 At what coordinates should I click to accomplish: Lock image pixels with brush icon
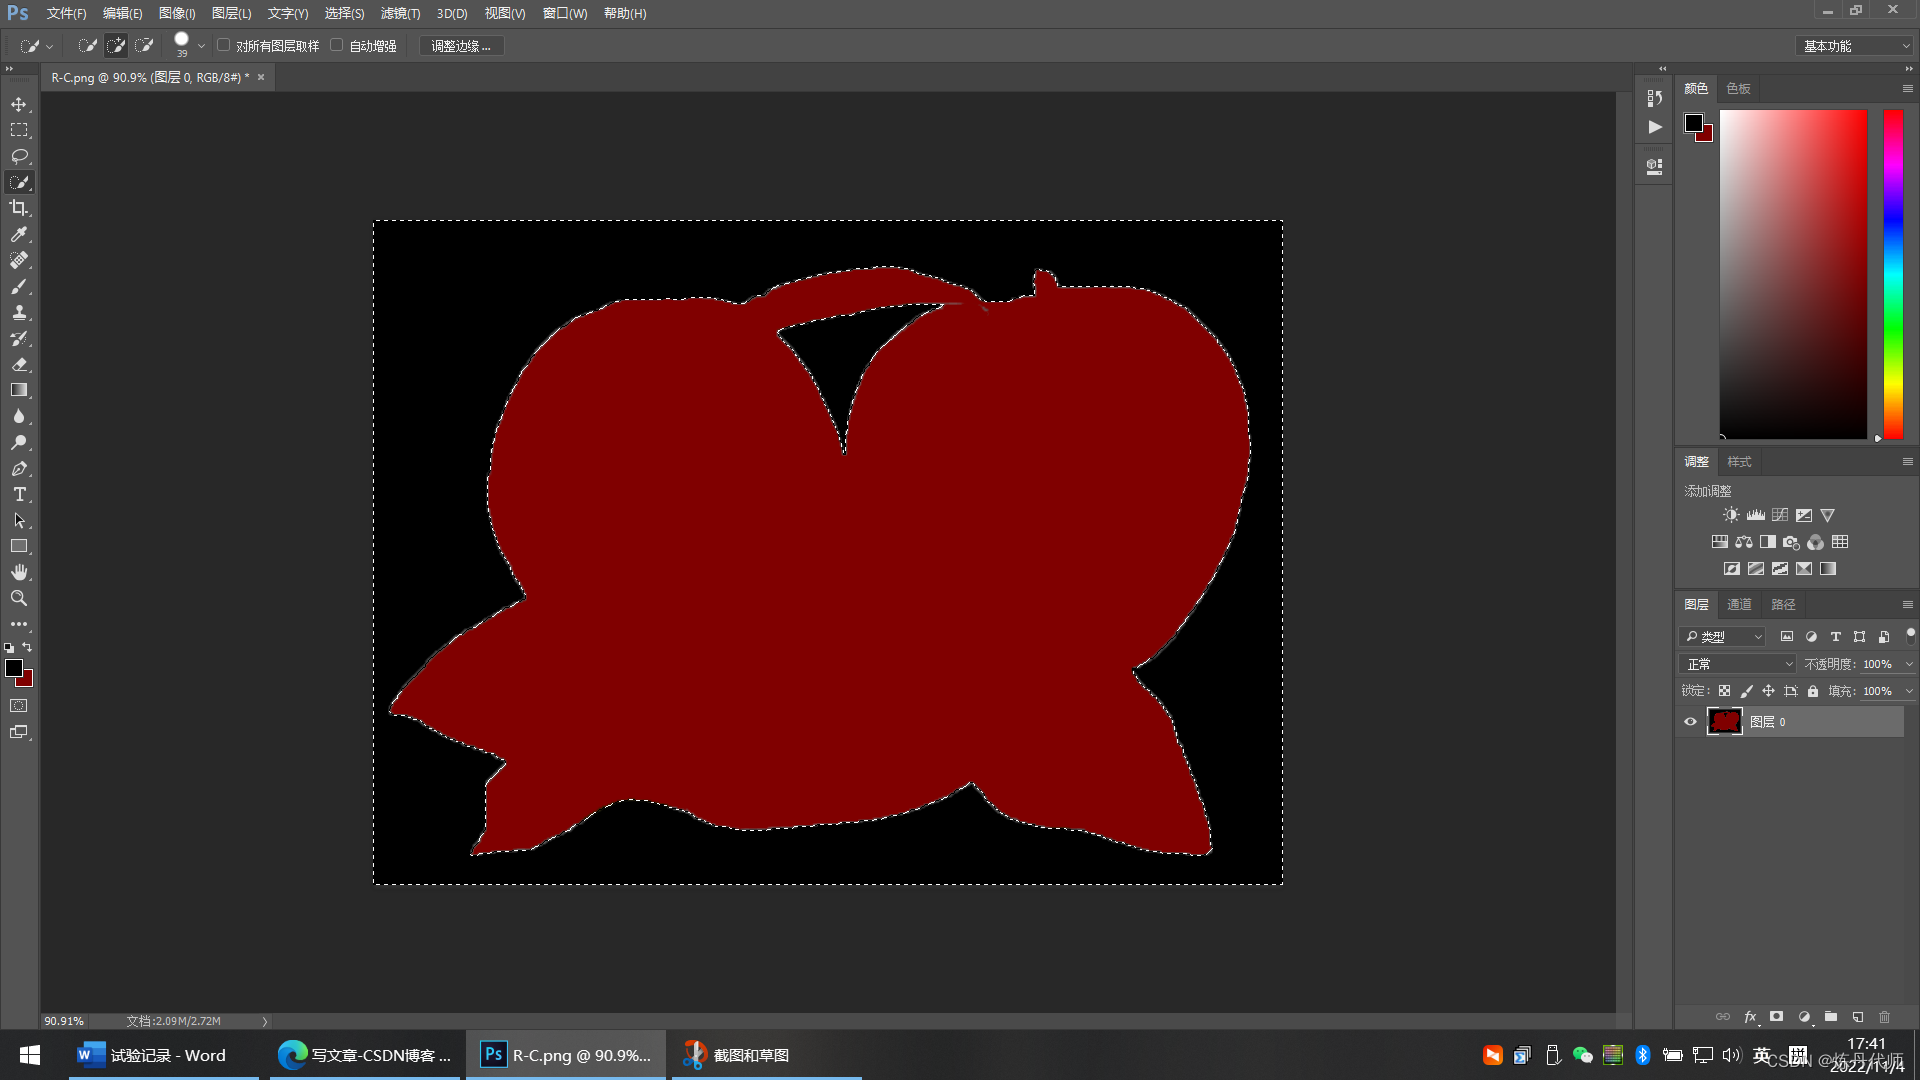(x=1747, y=691)
